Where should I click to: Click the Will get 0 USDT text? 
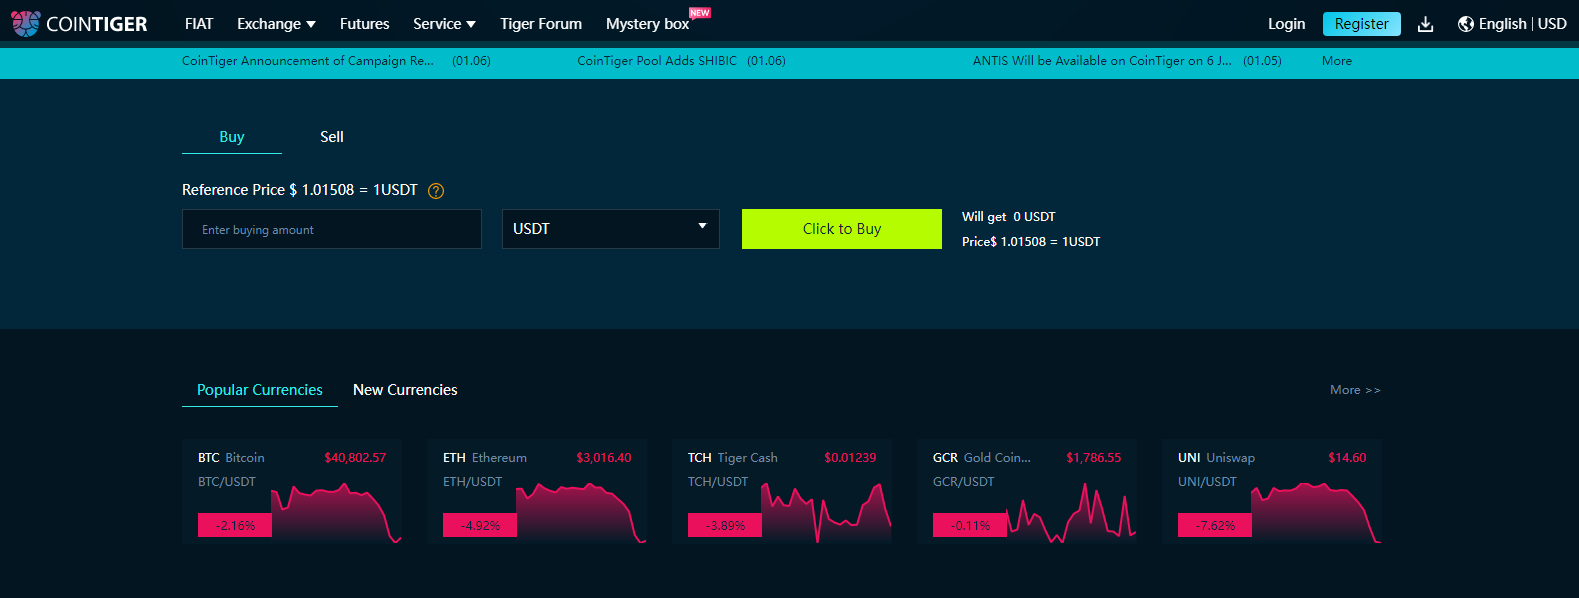coord(1009,217)
